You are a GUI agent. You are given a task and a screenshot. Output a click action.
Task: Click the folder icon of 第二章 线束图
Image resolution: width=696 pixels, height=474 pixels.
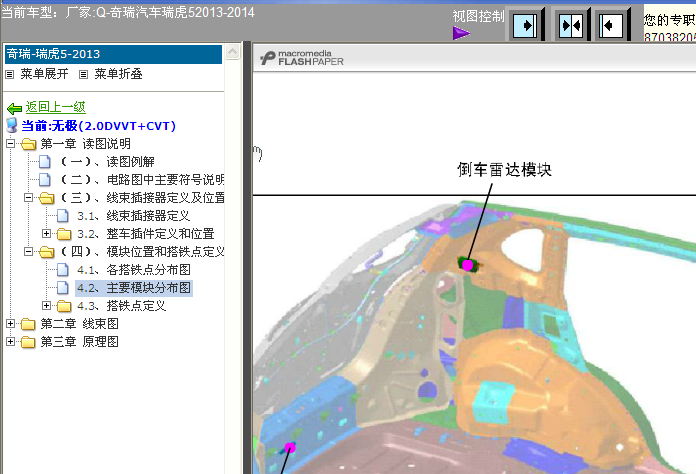tap(28, 324)
